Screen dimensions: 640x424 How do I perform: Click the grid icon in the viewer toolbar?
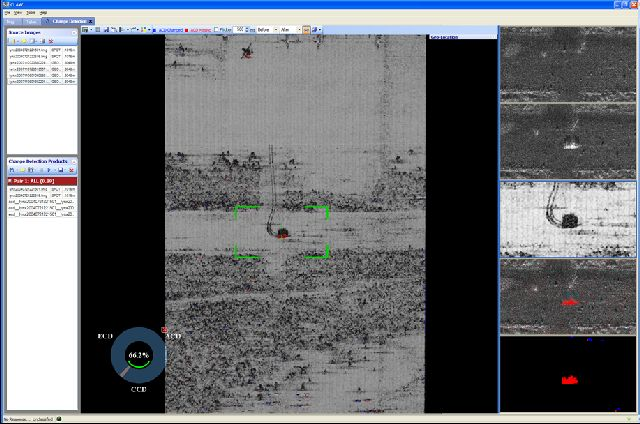pyautogui.click(x=98, y=30)
